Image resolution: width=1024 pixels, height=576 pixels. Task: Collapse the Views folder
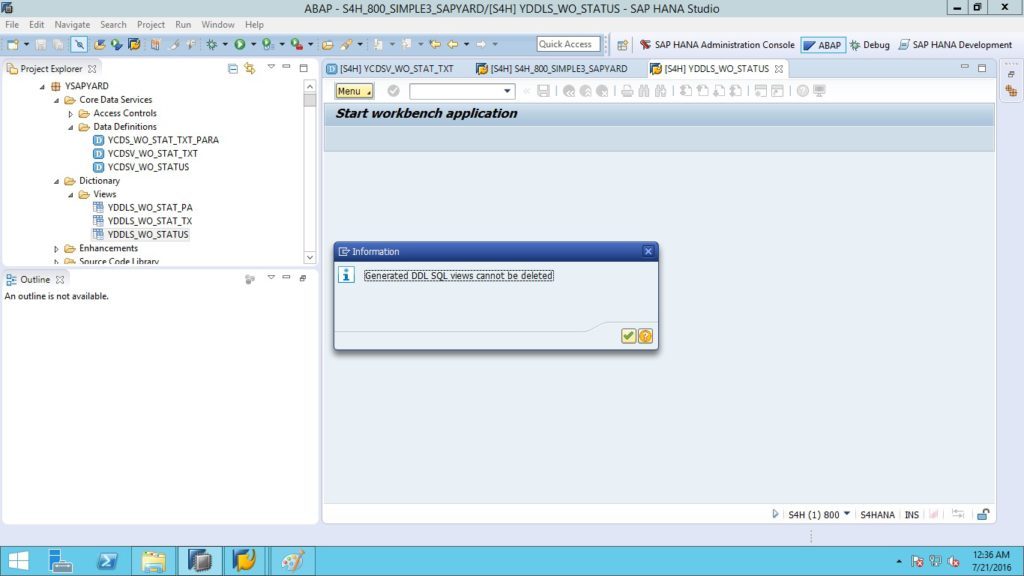point(71,195)
